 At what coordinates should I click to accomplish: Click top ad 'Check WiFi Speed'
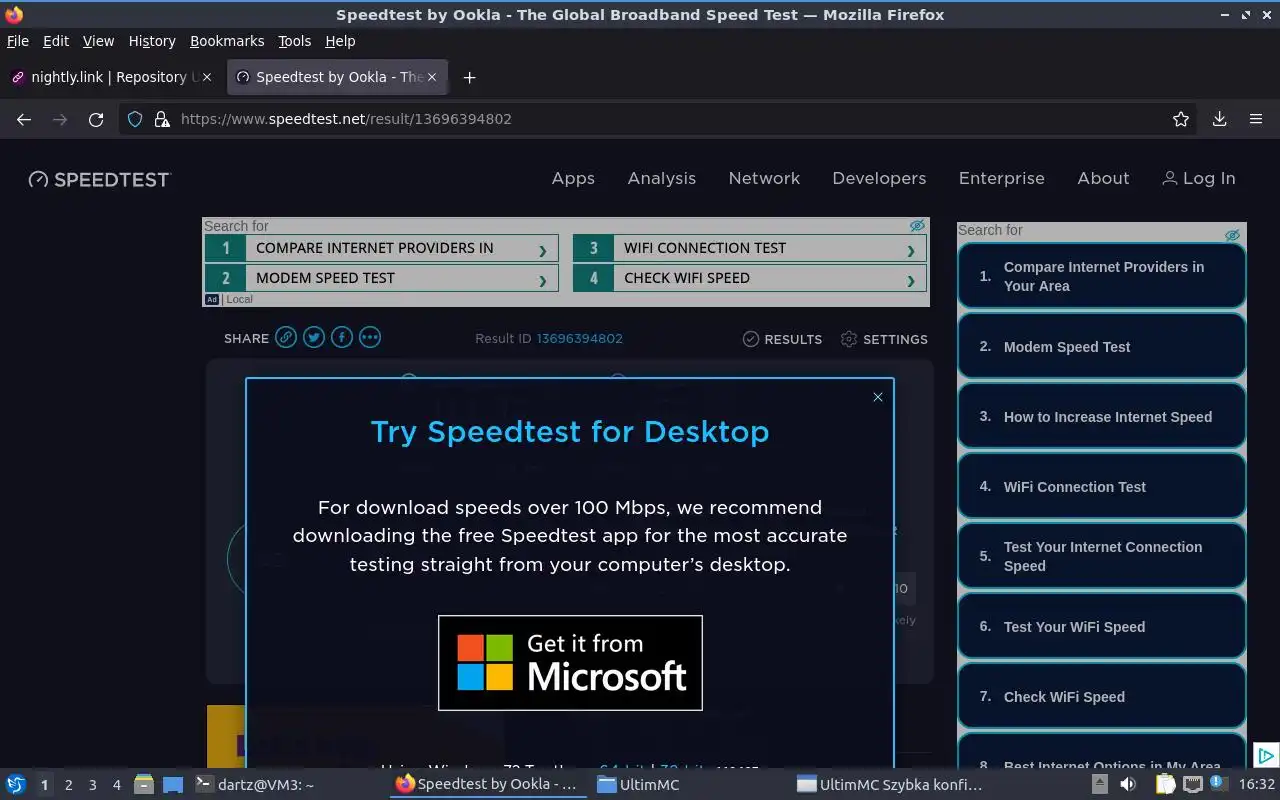[749, 278]
